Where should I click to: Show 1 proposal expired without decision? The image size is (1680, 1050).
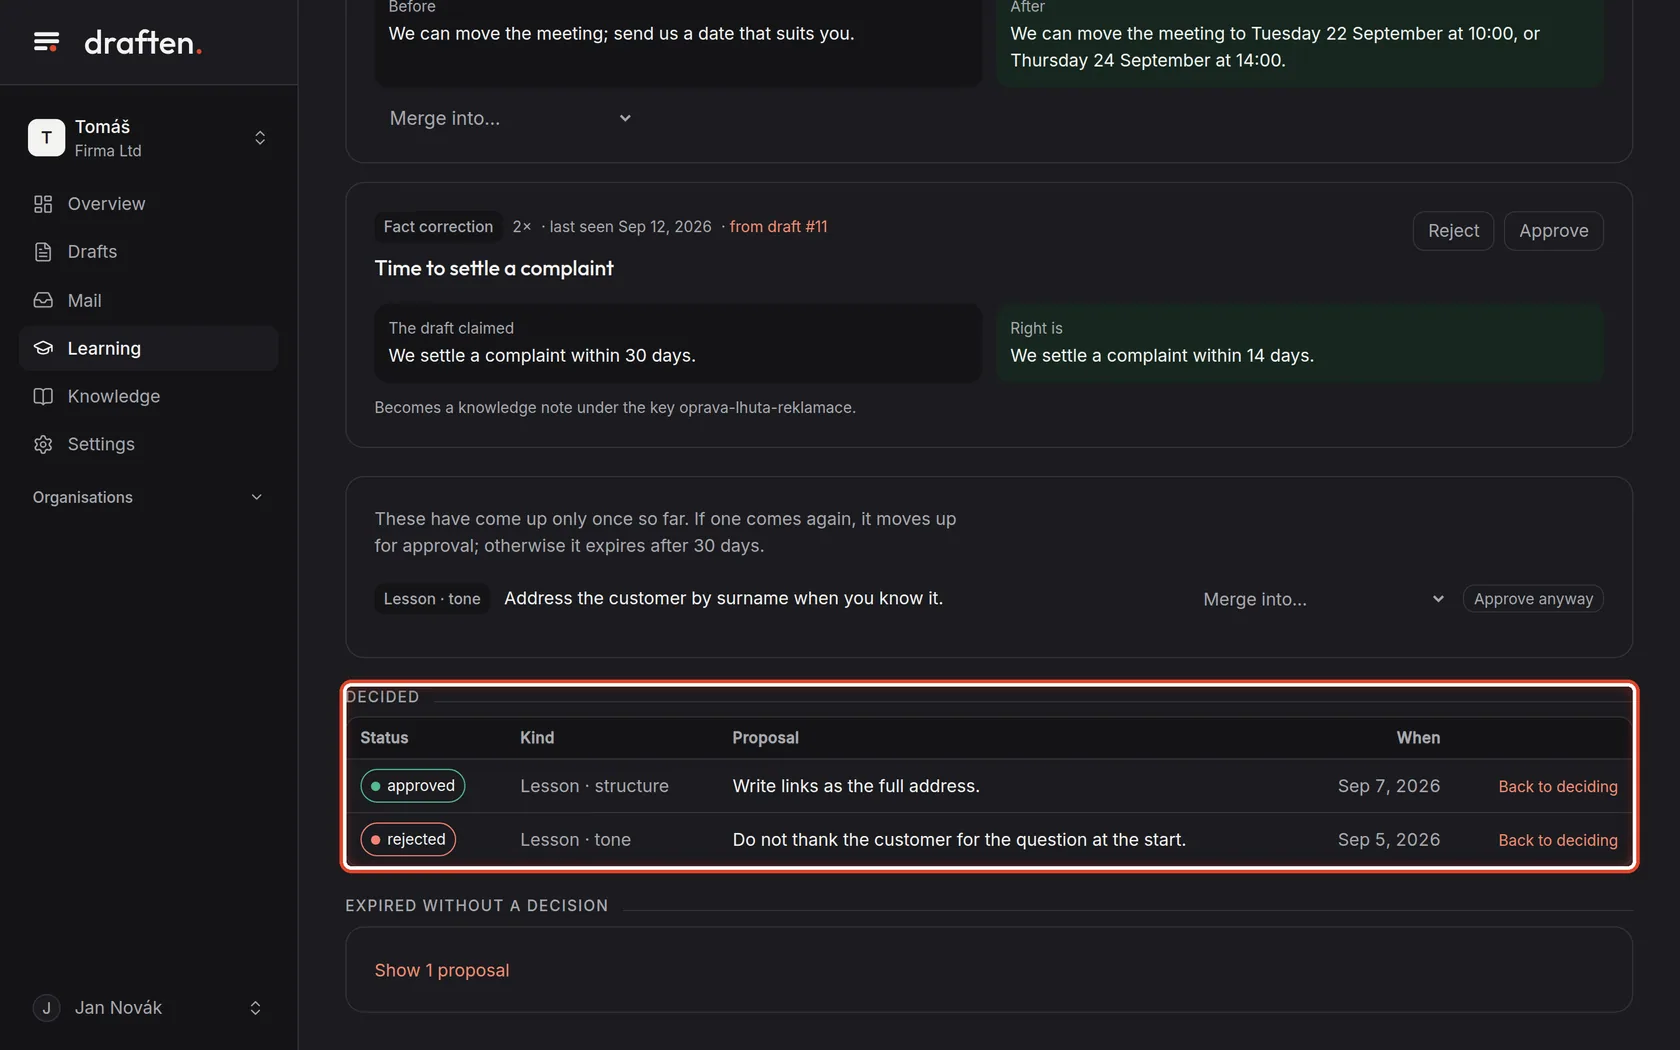click(442, 970)
